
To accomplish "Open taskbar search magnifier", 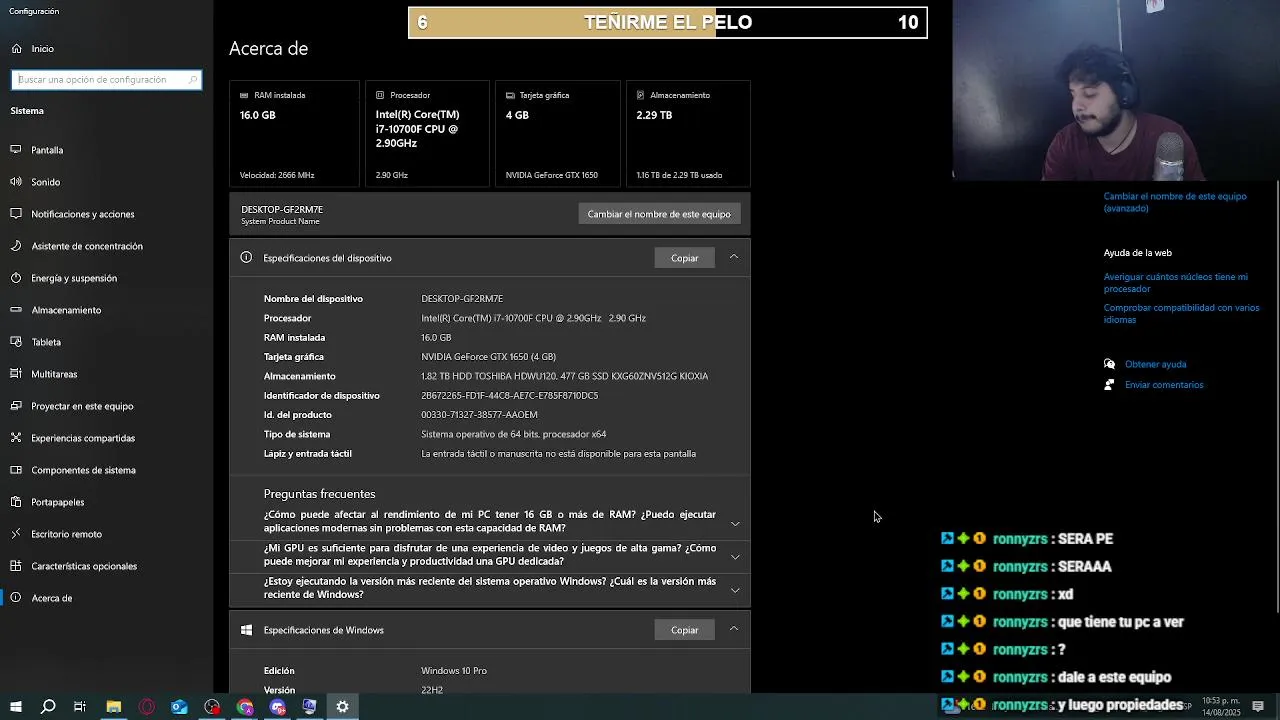I will pyautogui.click(x=48, y=707).
